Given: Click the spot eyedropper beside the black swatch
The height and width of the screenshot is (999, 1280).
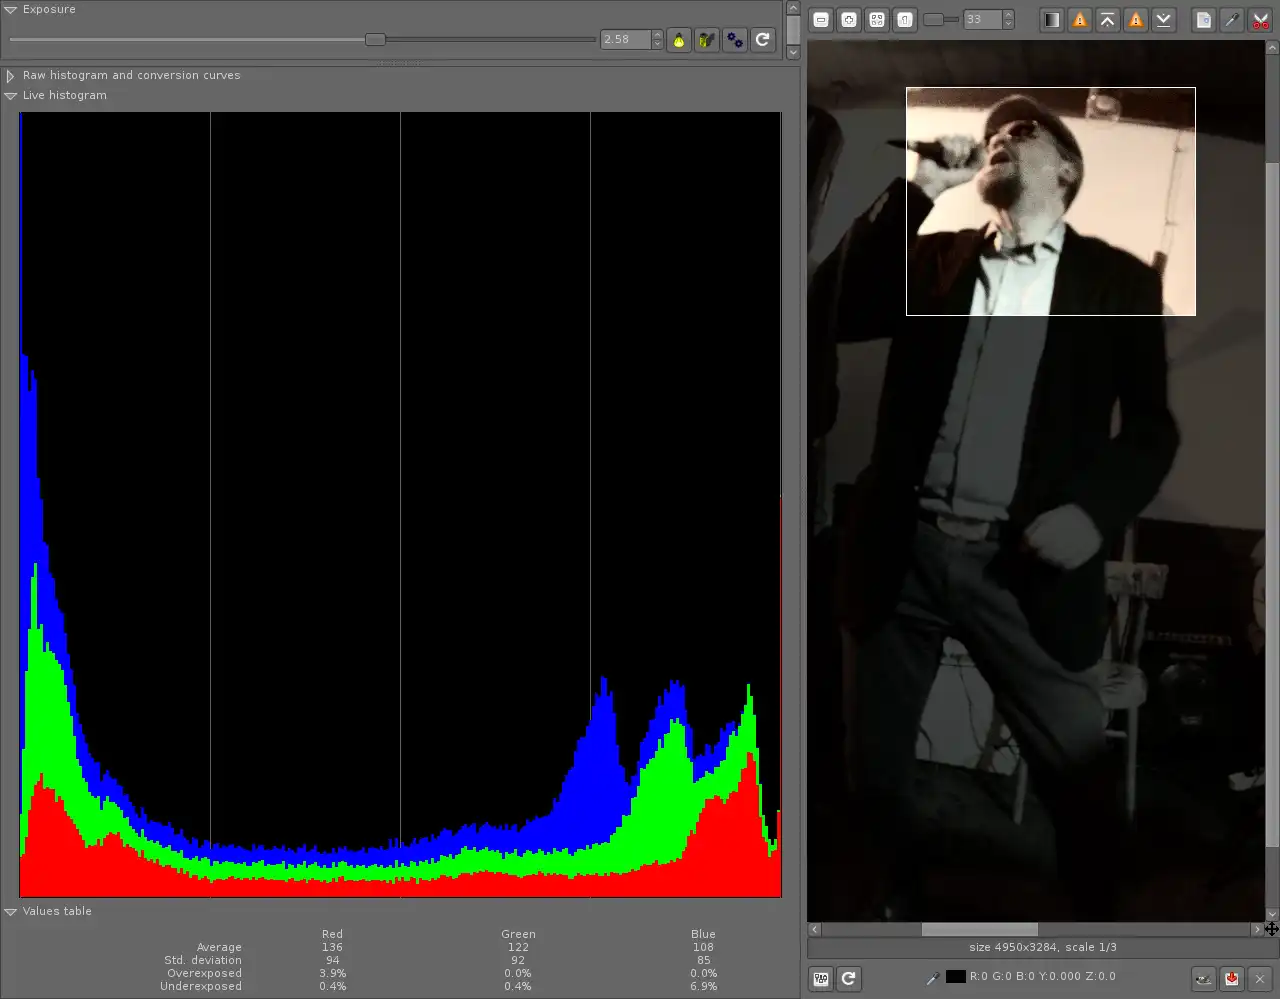Looking at the screenshot, I should pos(933,977).
